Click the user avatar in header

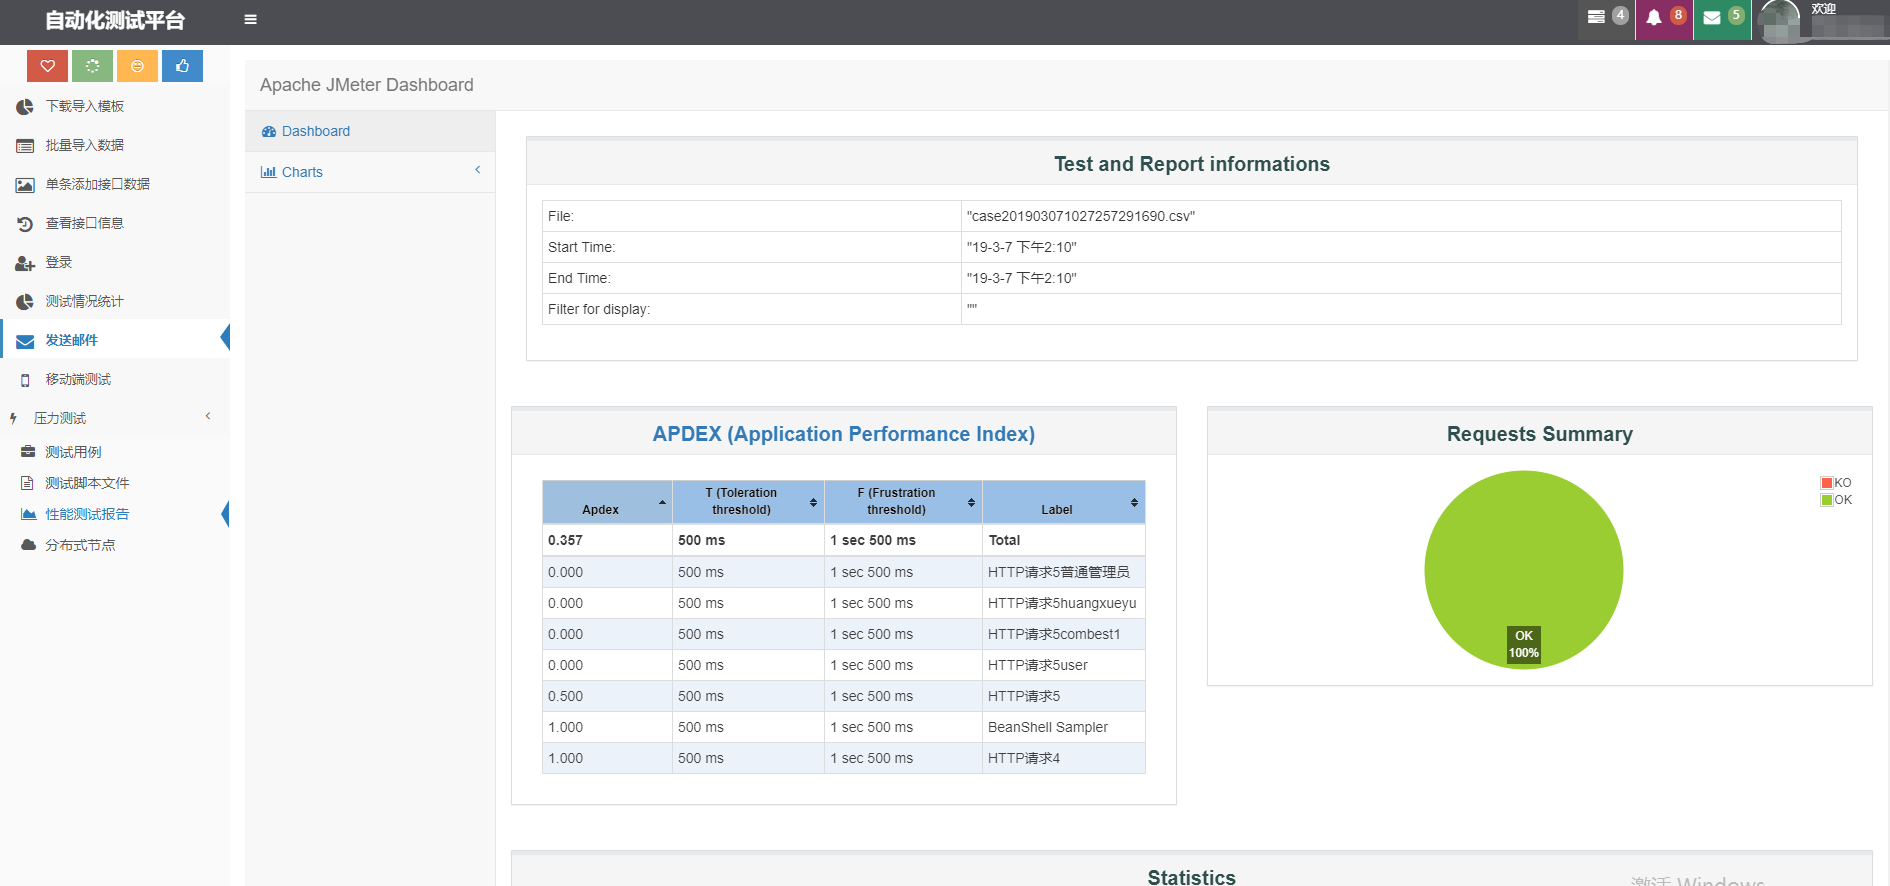(1780, 20)
